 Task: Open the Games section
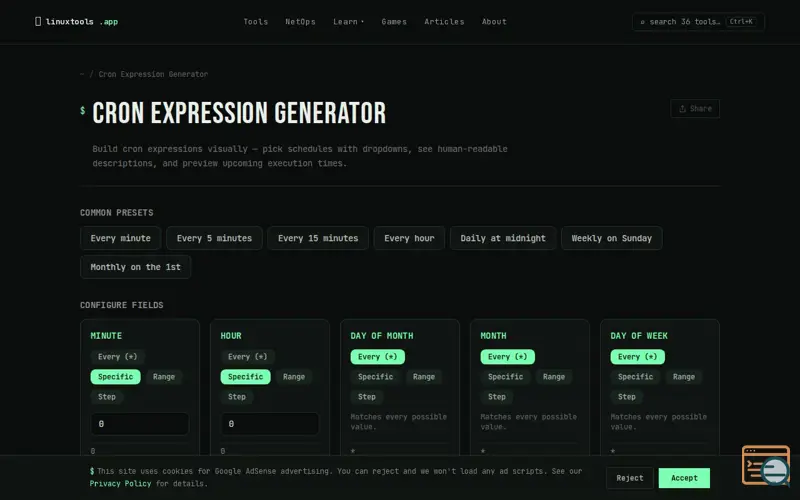(x=394, y=21)
